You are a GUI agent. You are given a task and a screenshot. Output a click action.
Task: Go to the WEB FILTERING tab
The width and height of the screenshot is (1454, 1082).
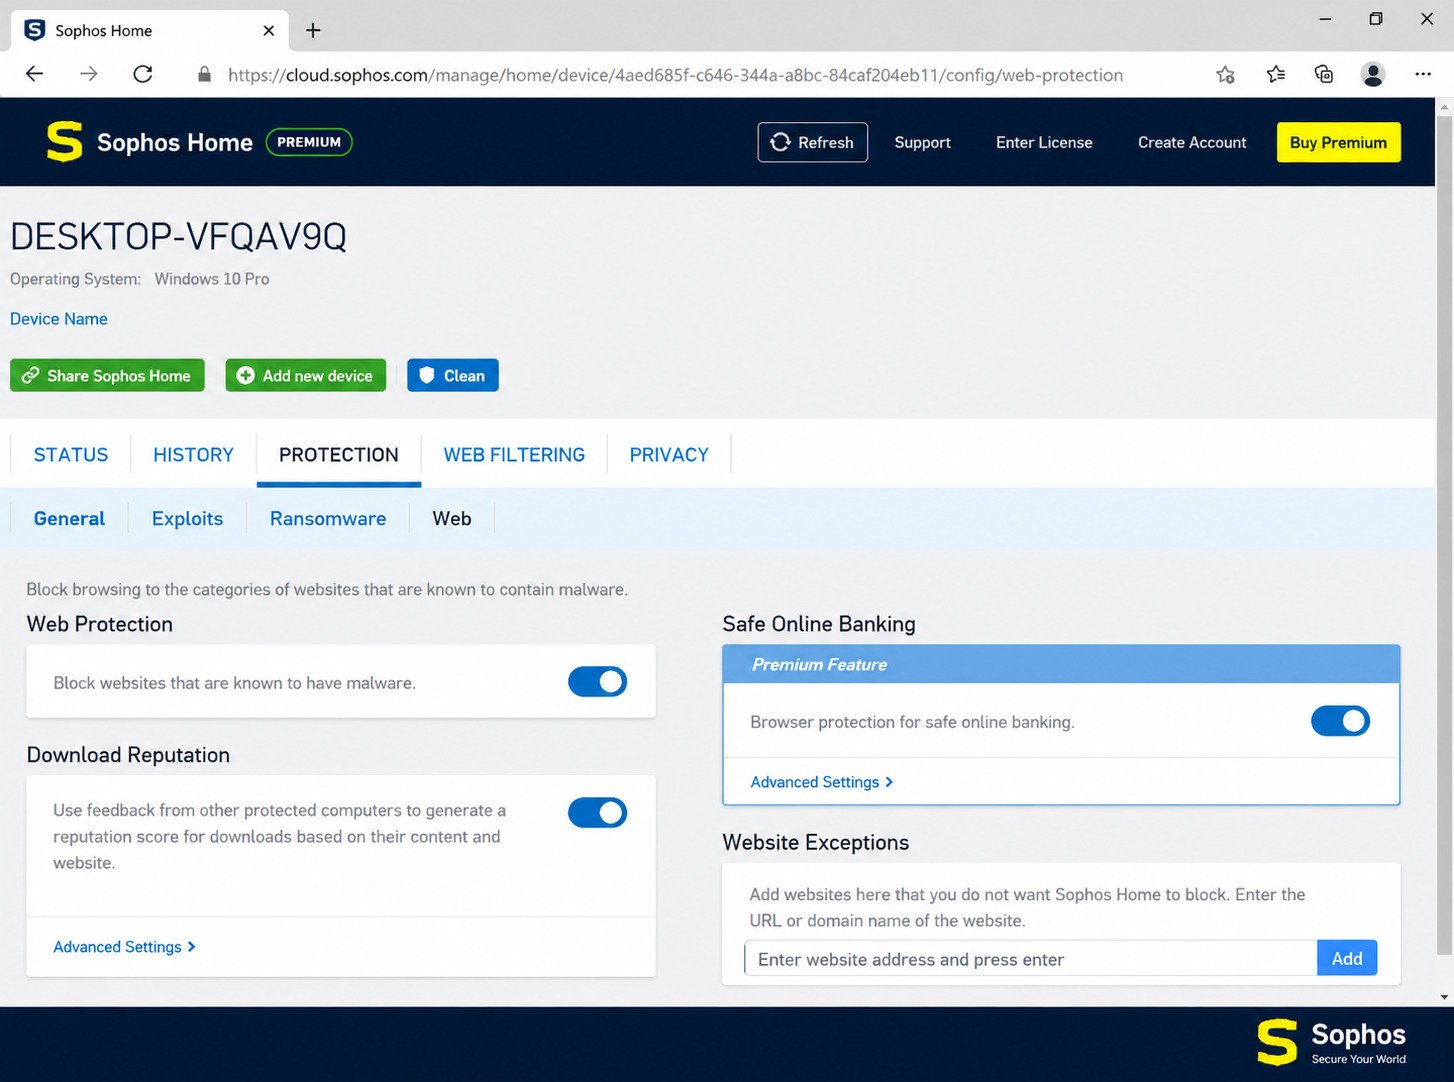tap(514, 455)
